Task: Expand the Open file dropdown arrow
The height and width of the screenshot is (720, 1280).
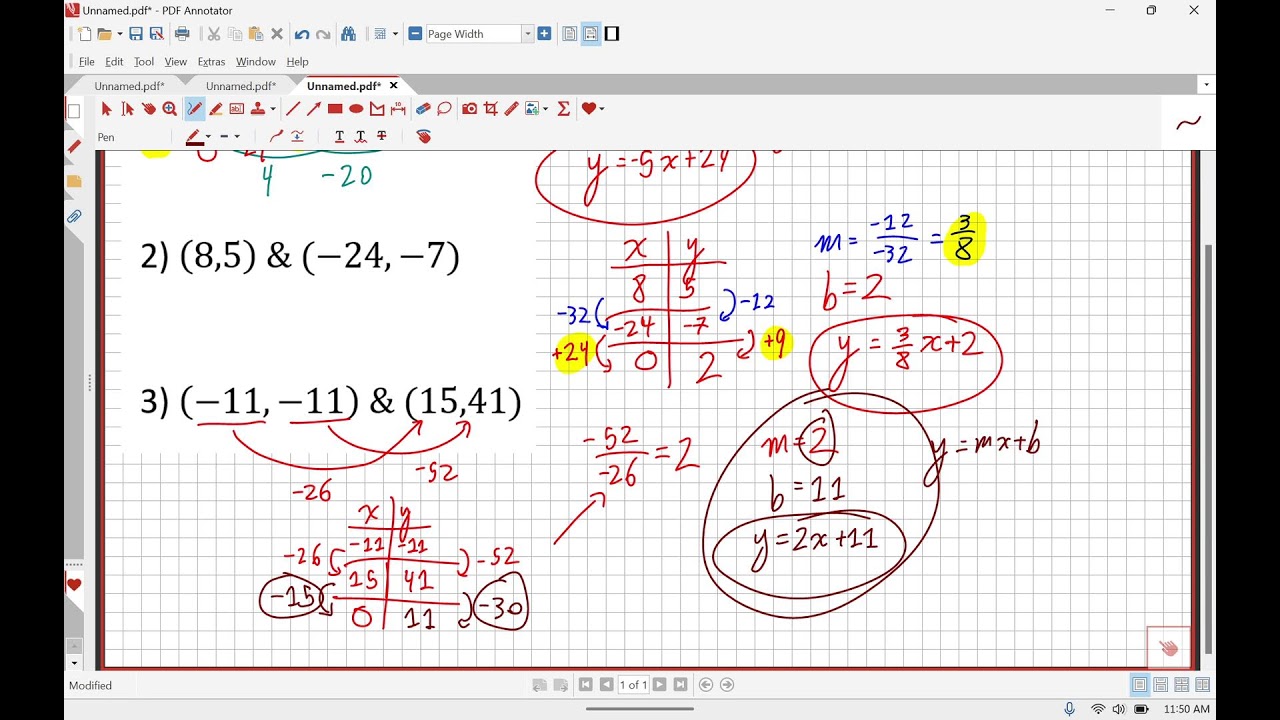Action: (x=119, y=34)
